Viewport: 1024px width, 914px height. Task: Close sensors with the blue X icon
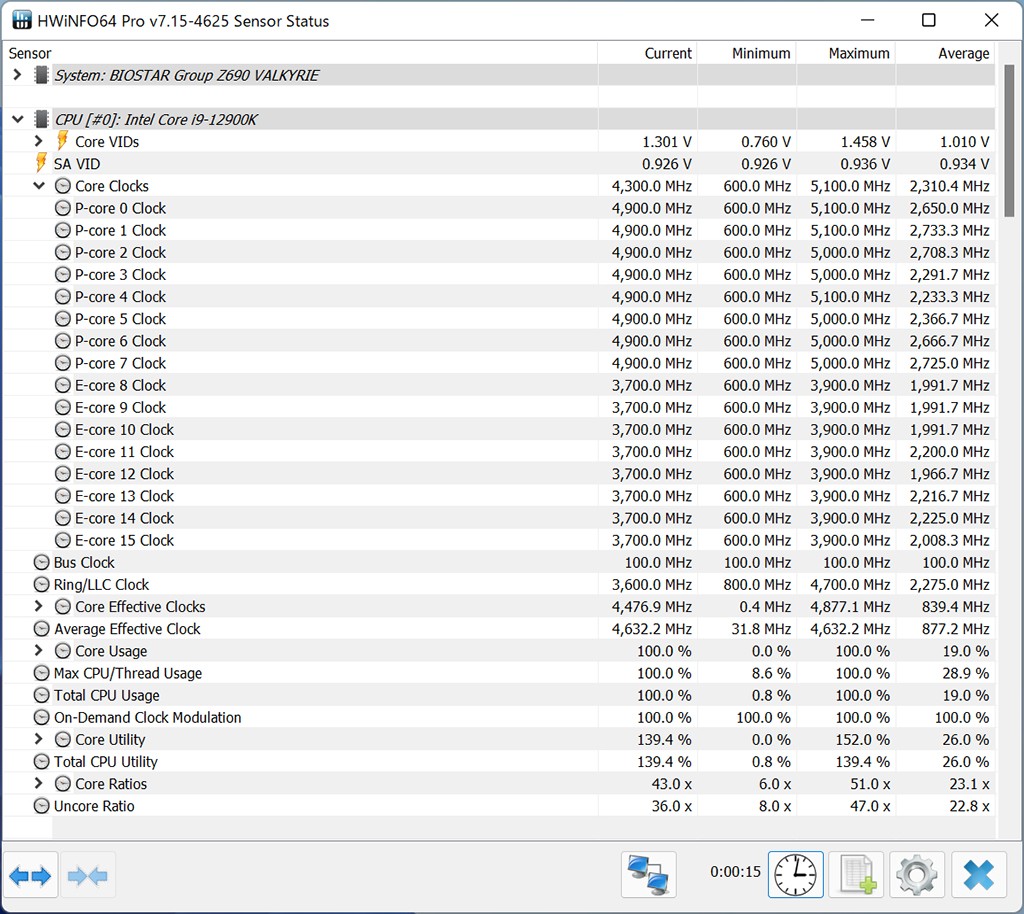point(978,876)
